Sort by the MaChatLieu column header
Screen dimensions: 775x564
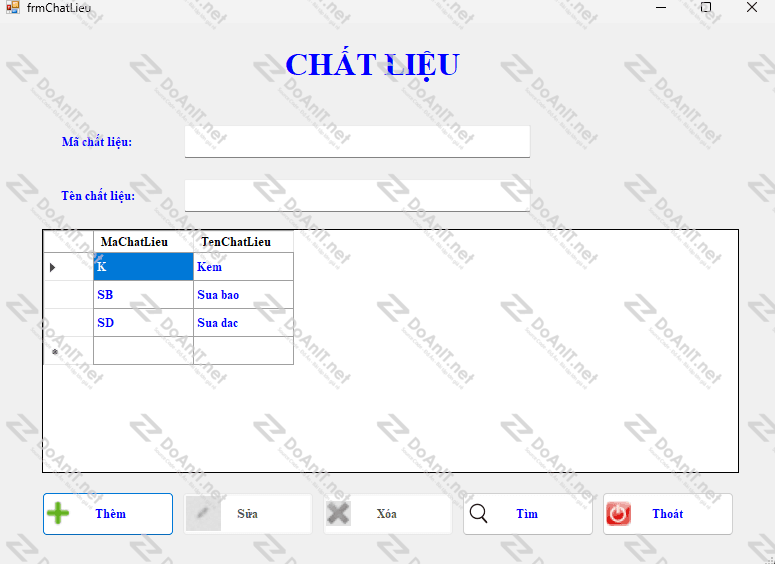point(143,242)
